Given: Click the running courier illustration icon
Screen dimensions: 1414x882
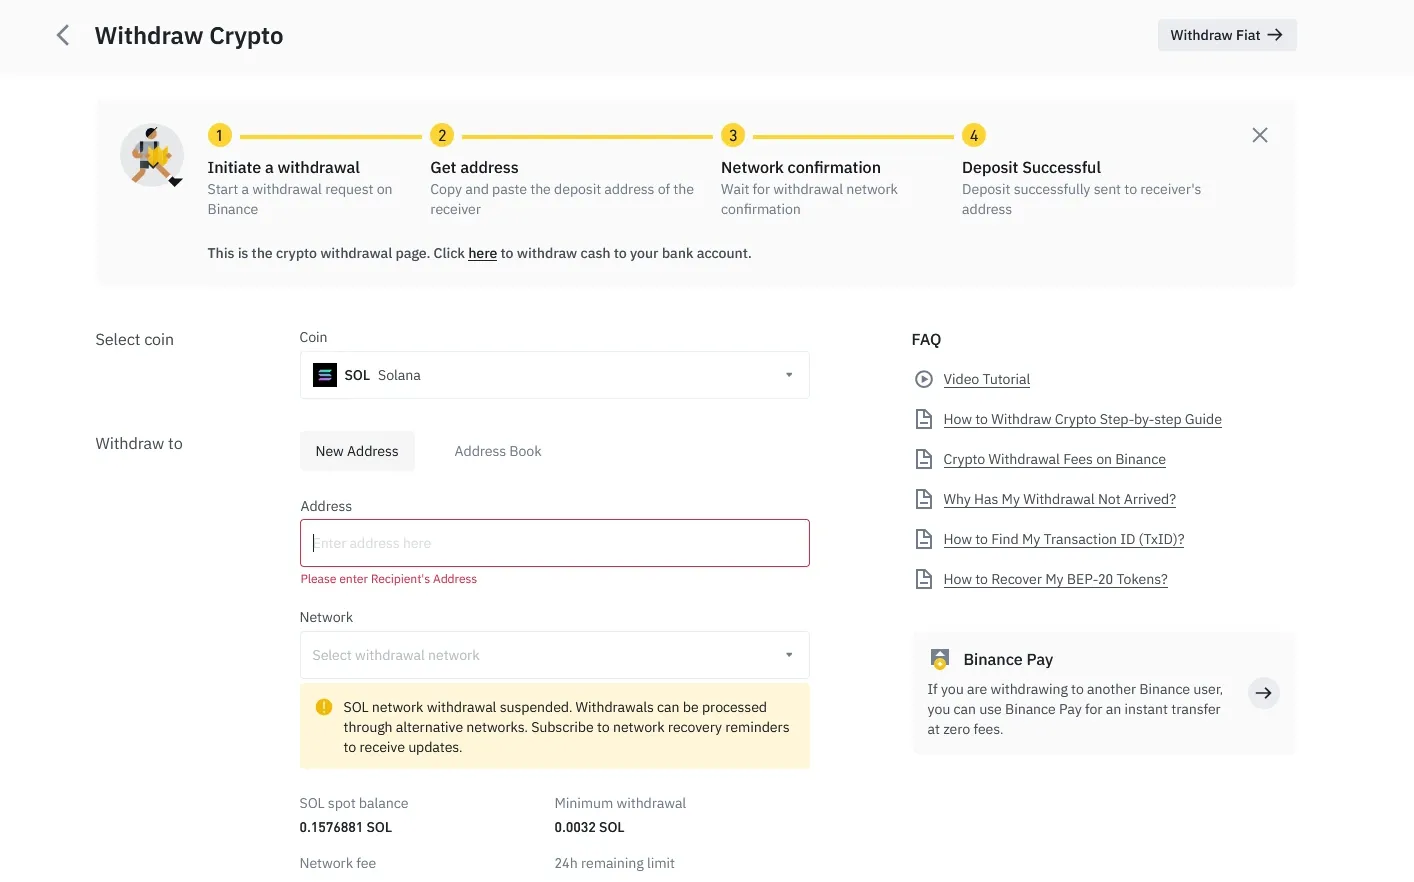Looking at the screenshot, I should tap(152, 156).
